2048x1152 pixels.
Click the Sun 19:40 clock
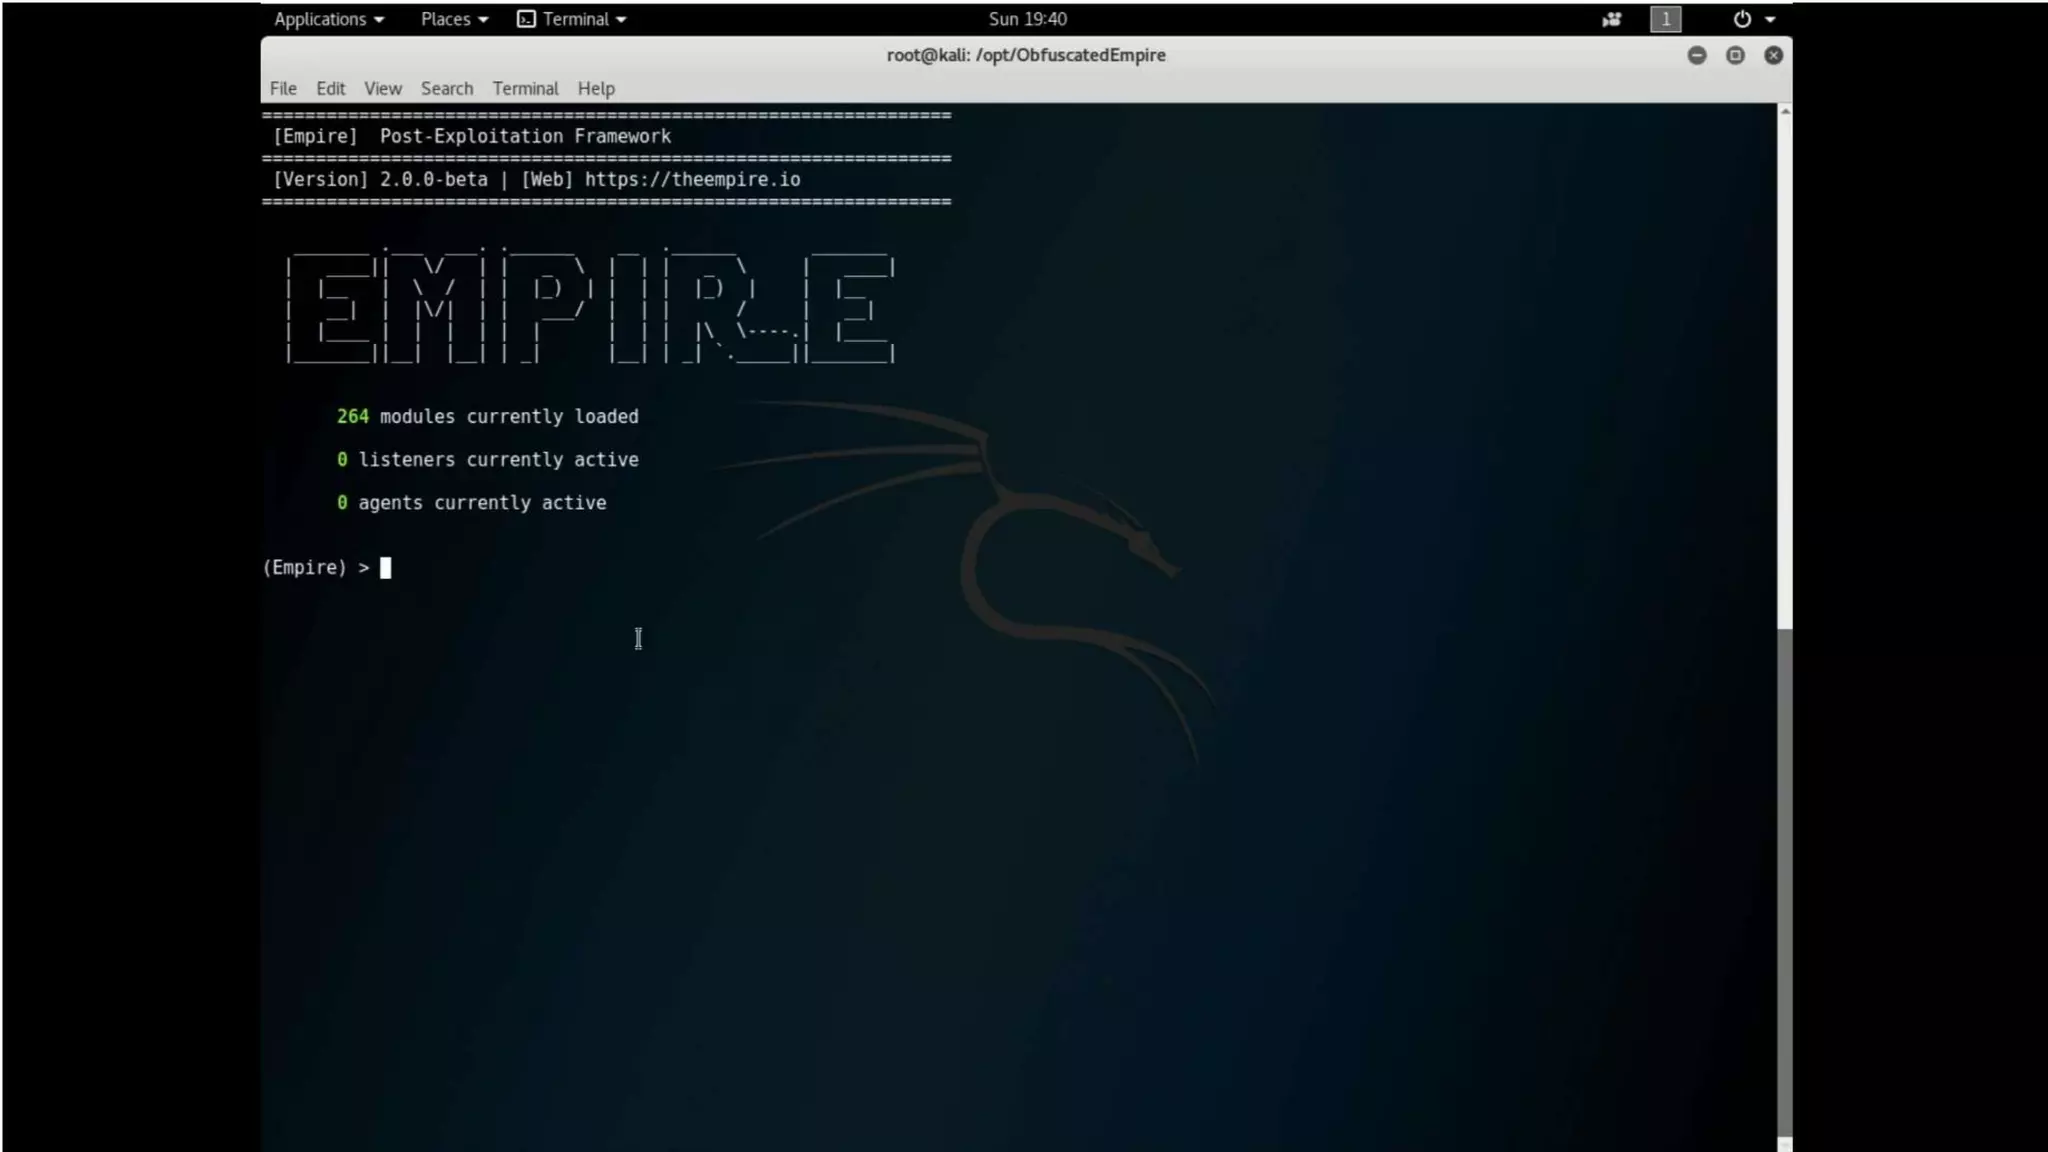[1027, 19]
